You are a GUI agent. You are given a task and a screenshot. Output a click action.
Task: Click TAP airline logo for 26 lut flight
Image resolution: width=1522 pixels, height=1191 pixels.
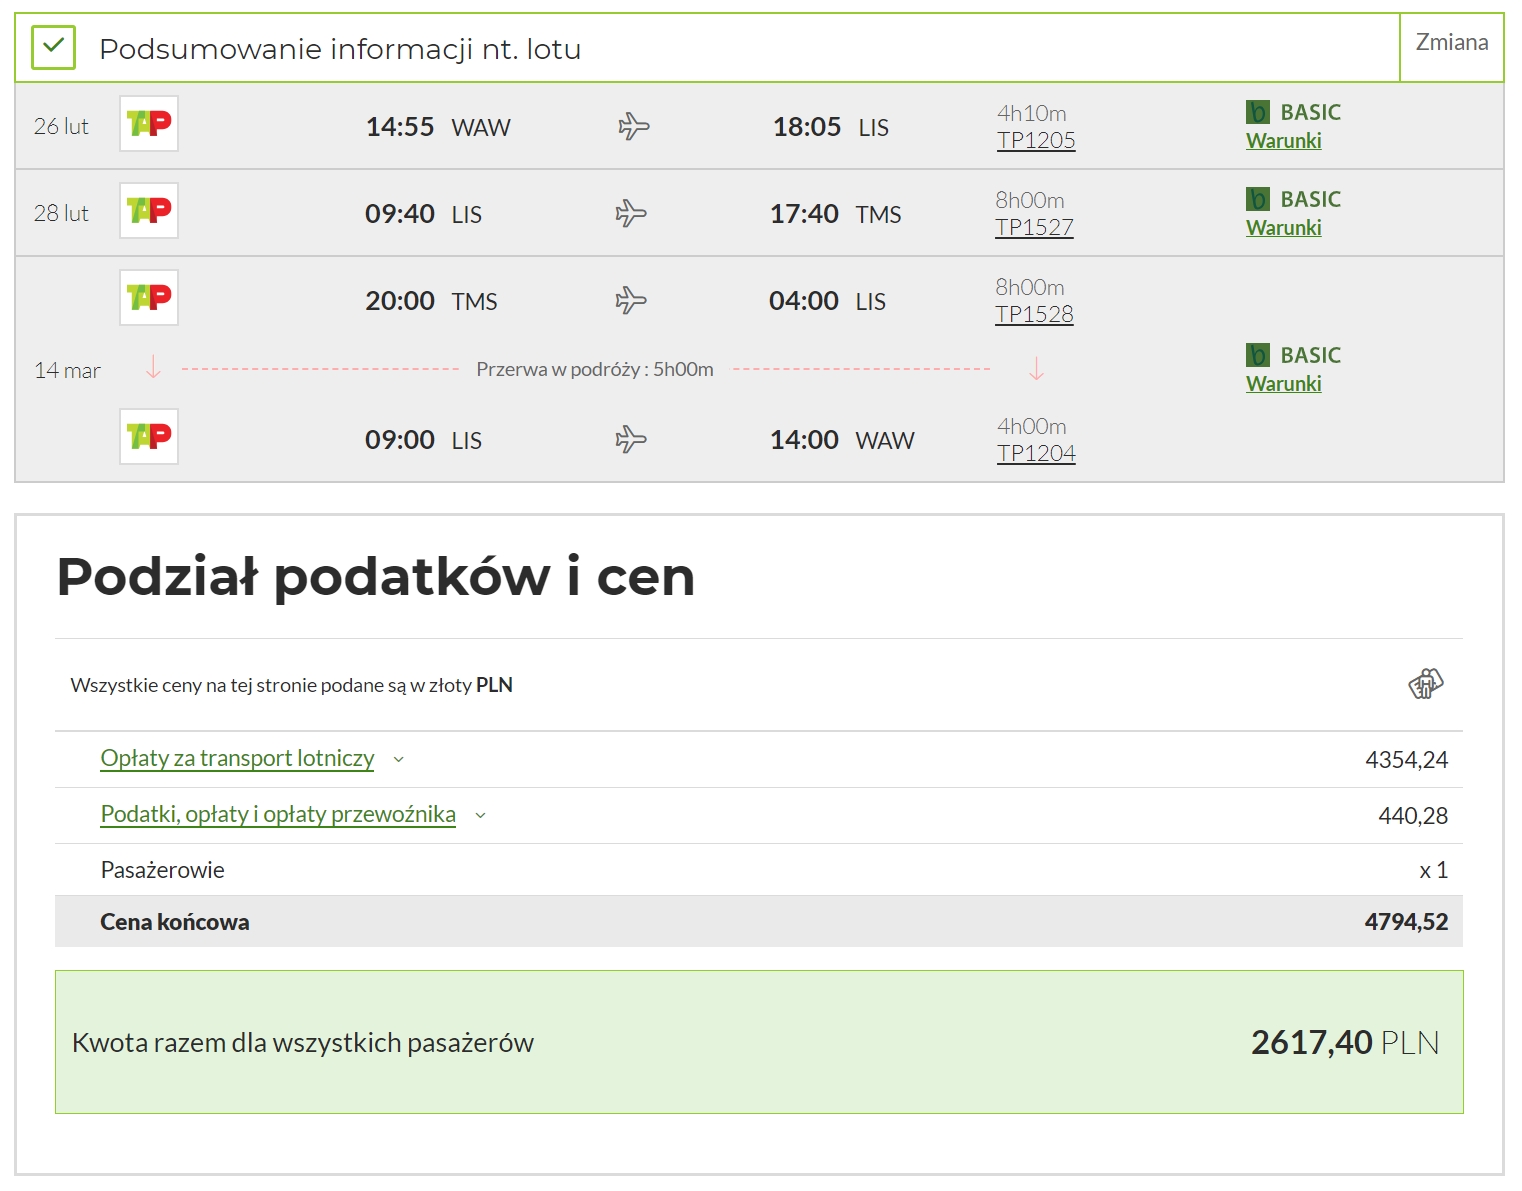pos(149,124)
